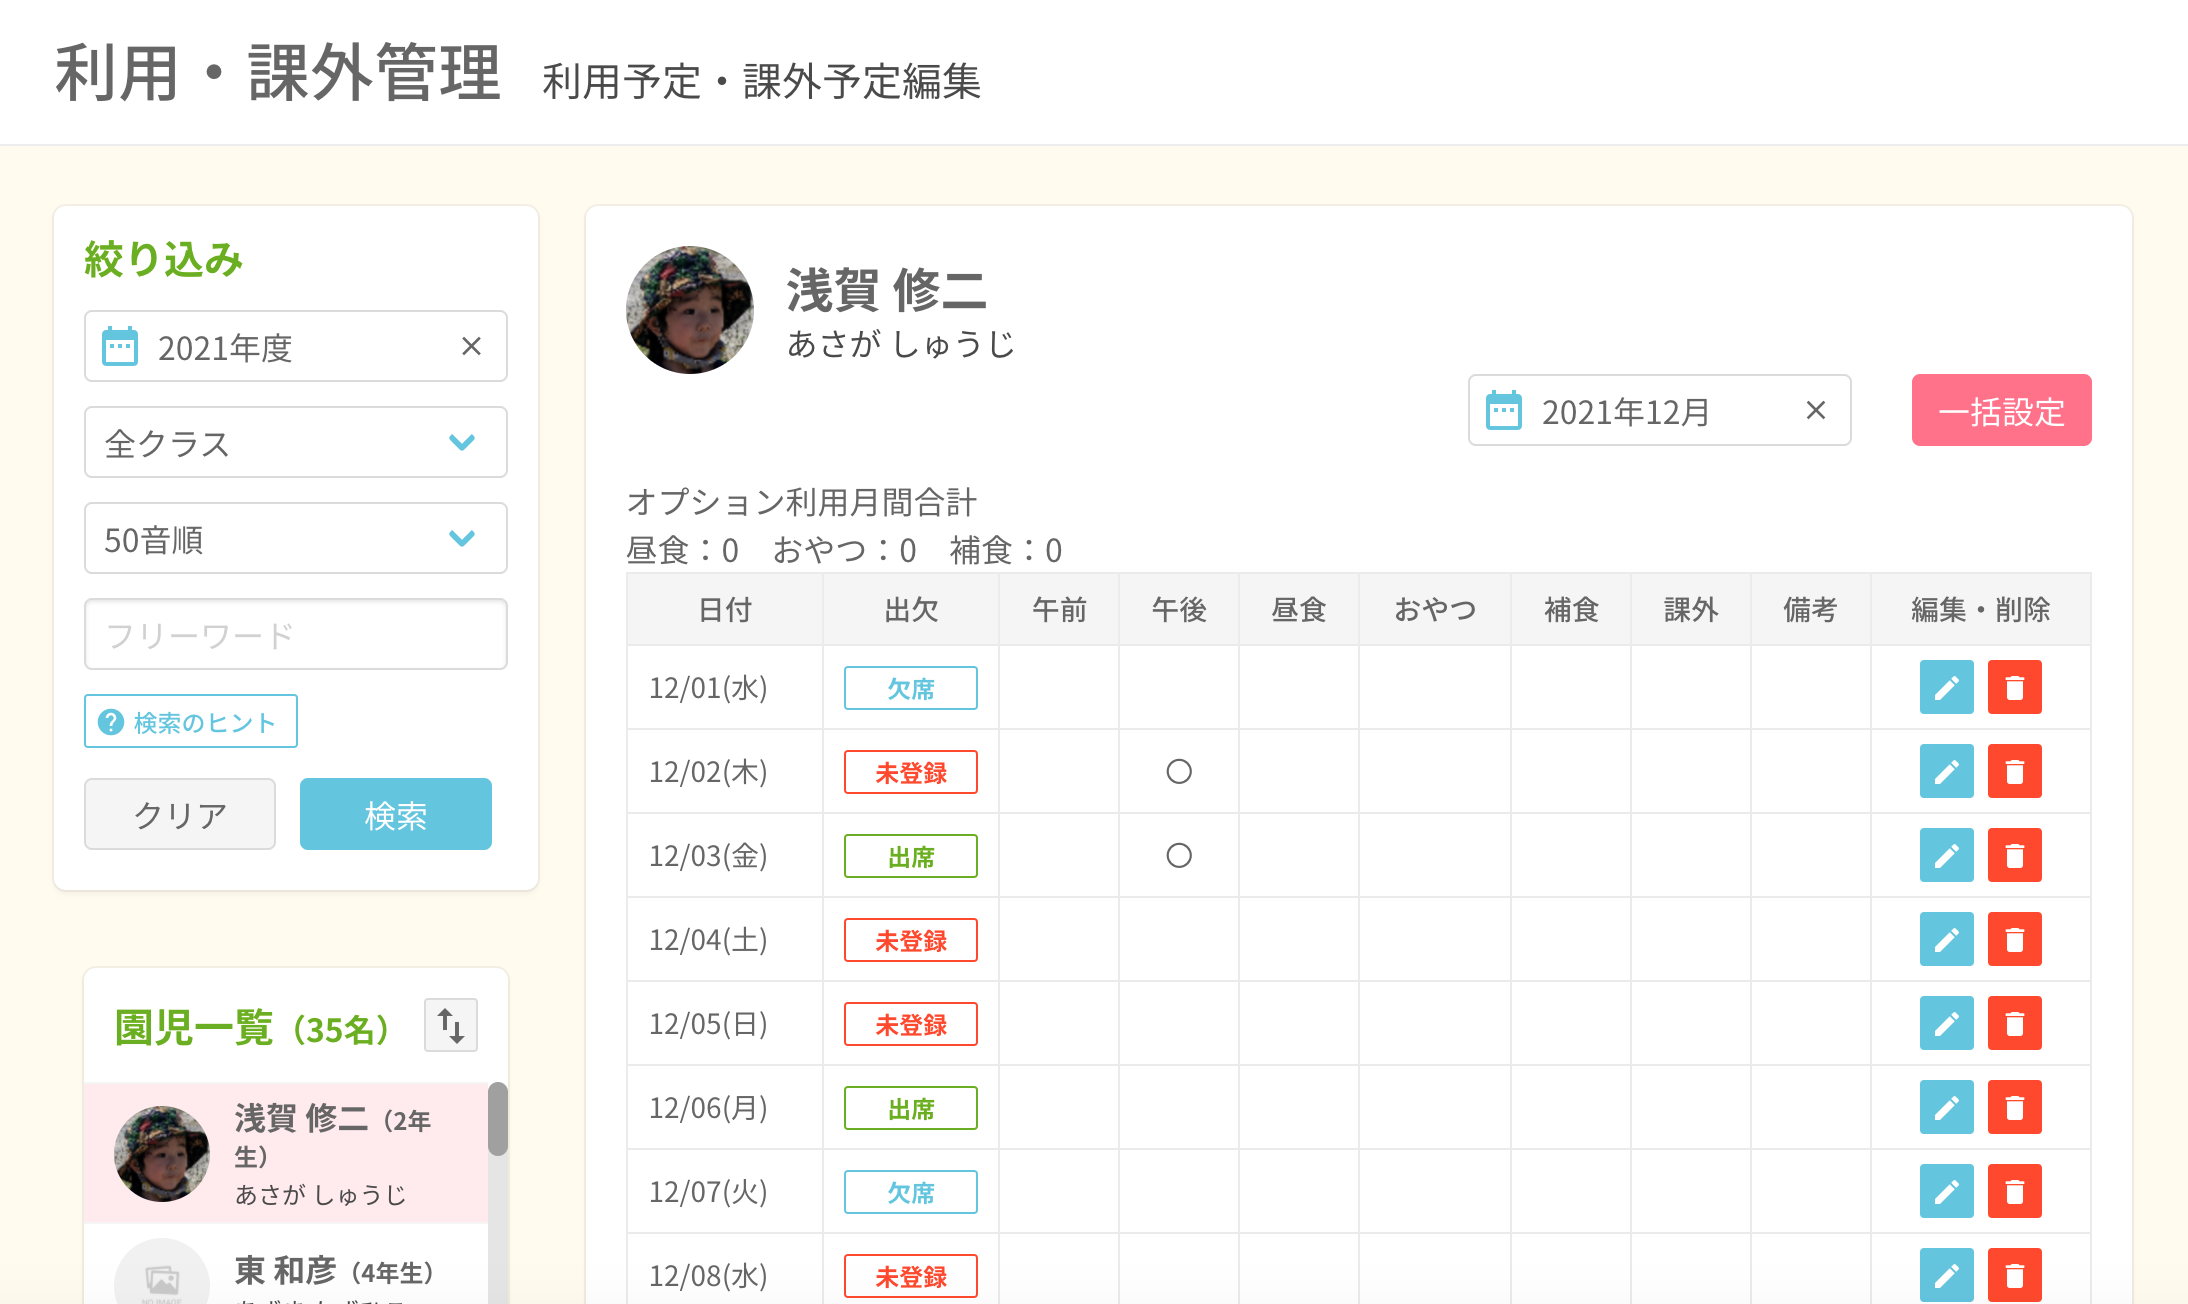Delete the 12/02(木) row with trash icon
The height and width of the screenshot is (1304, 2188).
2014,771
